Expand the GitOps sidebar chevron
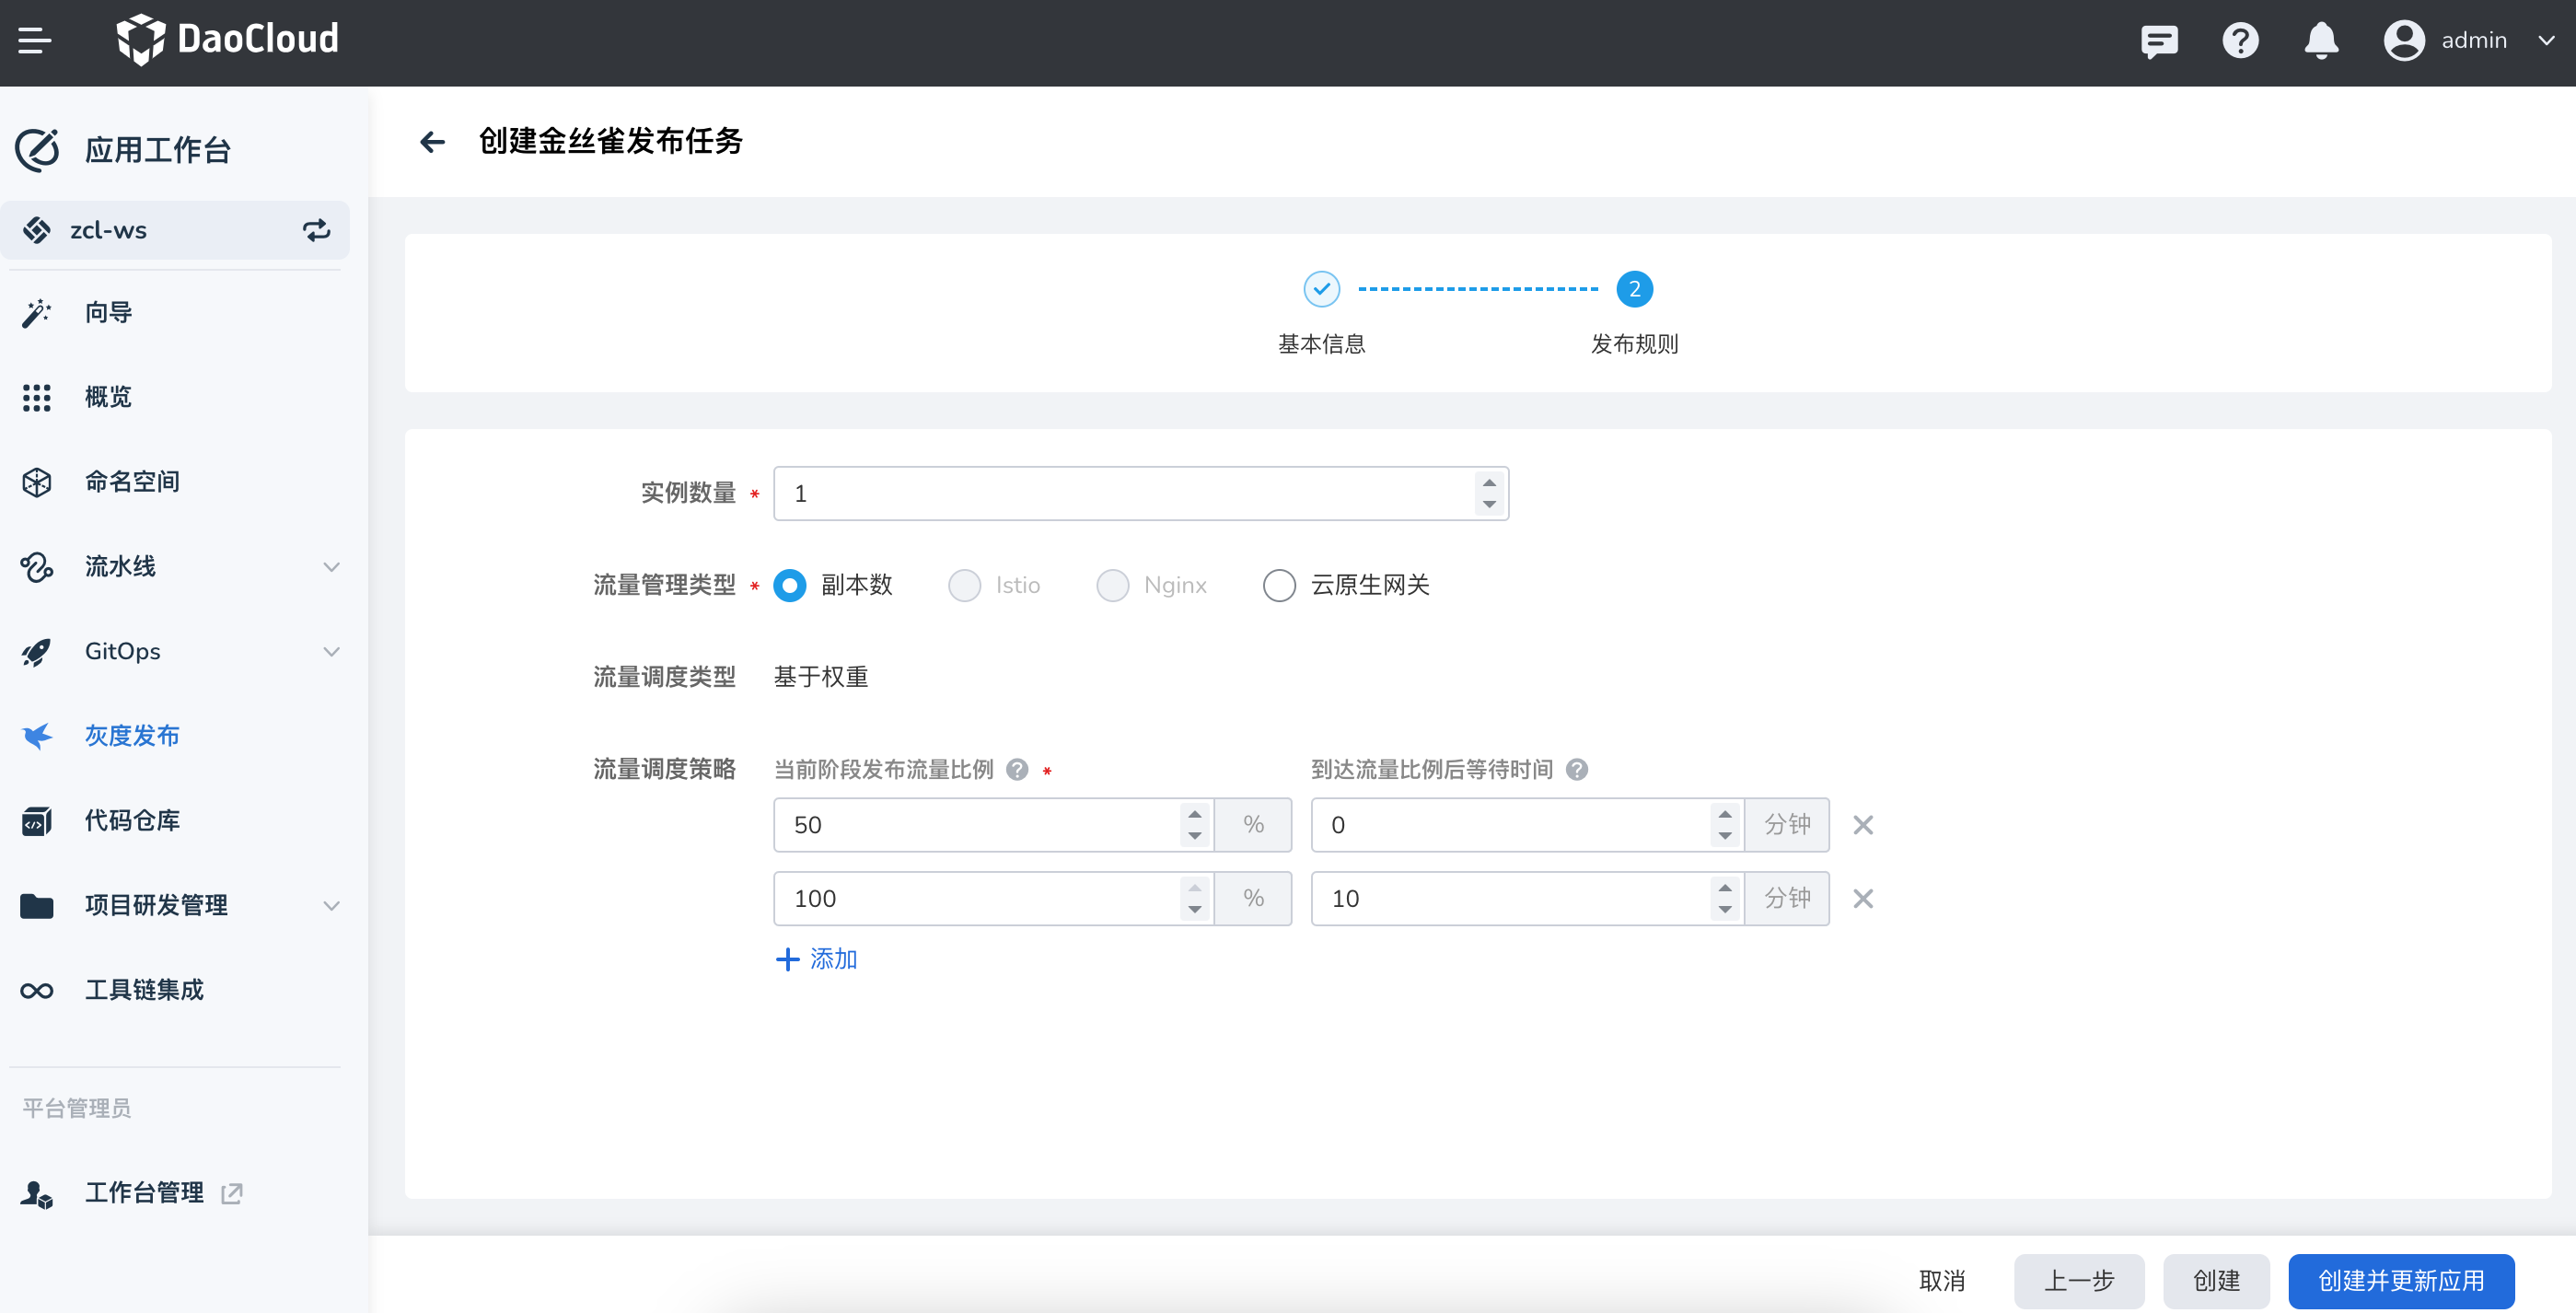 coord(331,652)
